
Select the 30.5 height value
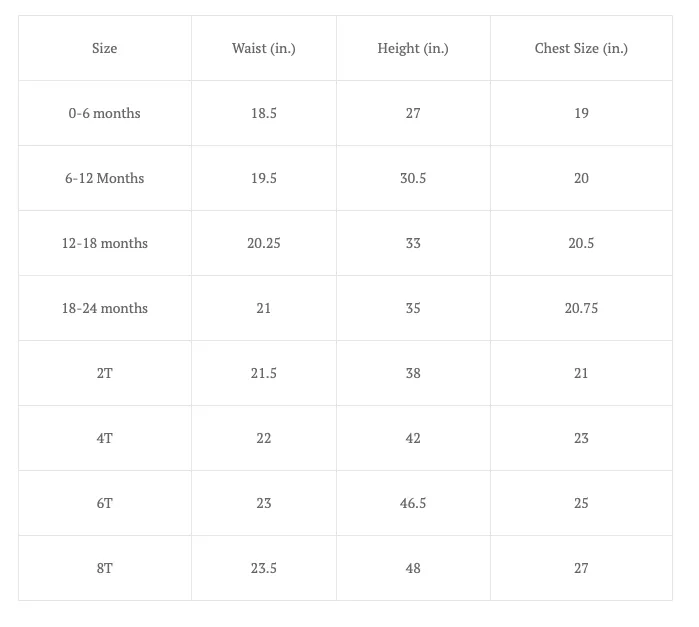(413, 178)
